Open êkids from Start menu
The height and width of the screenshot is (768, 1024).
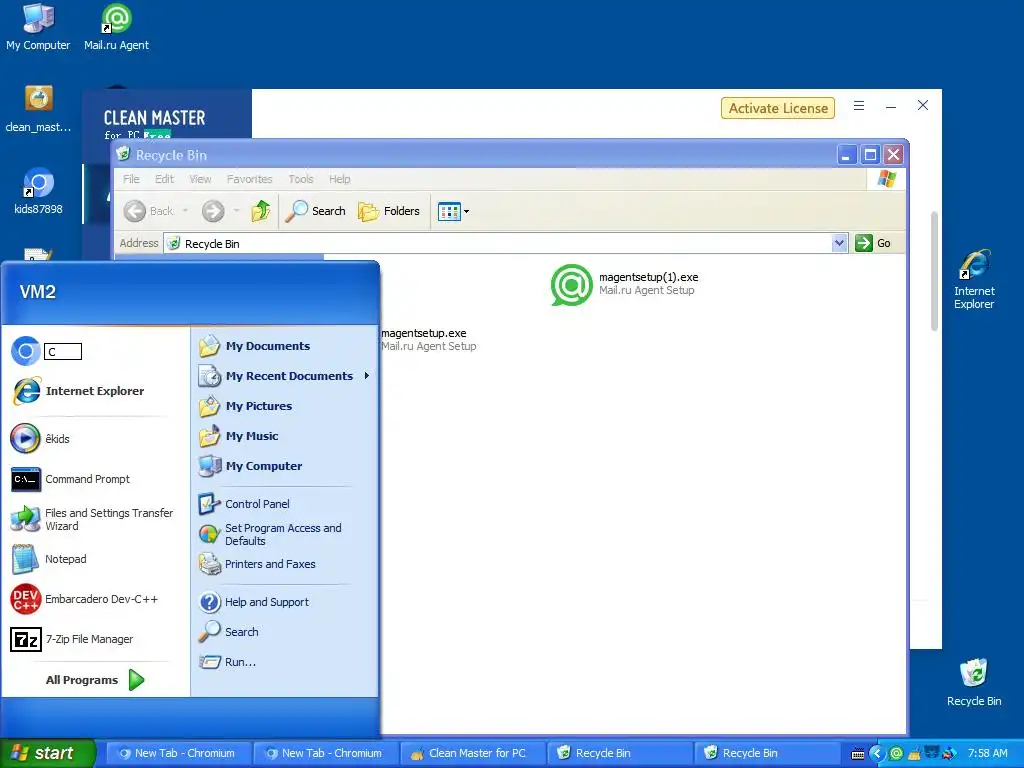click(40, 439)
